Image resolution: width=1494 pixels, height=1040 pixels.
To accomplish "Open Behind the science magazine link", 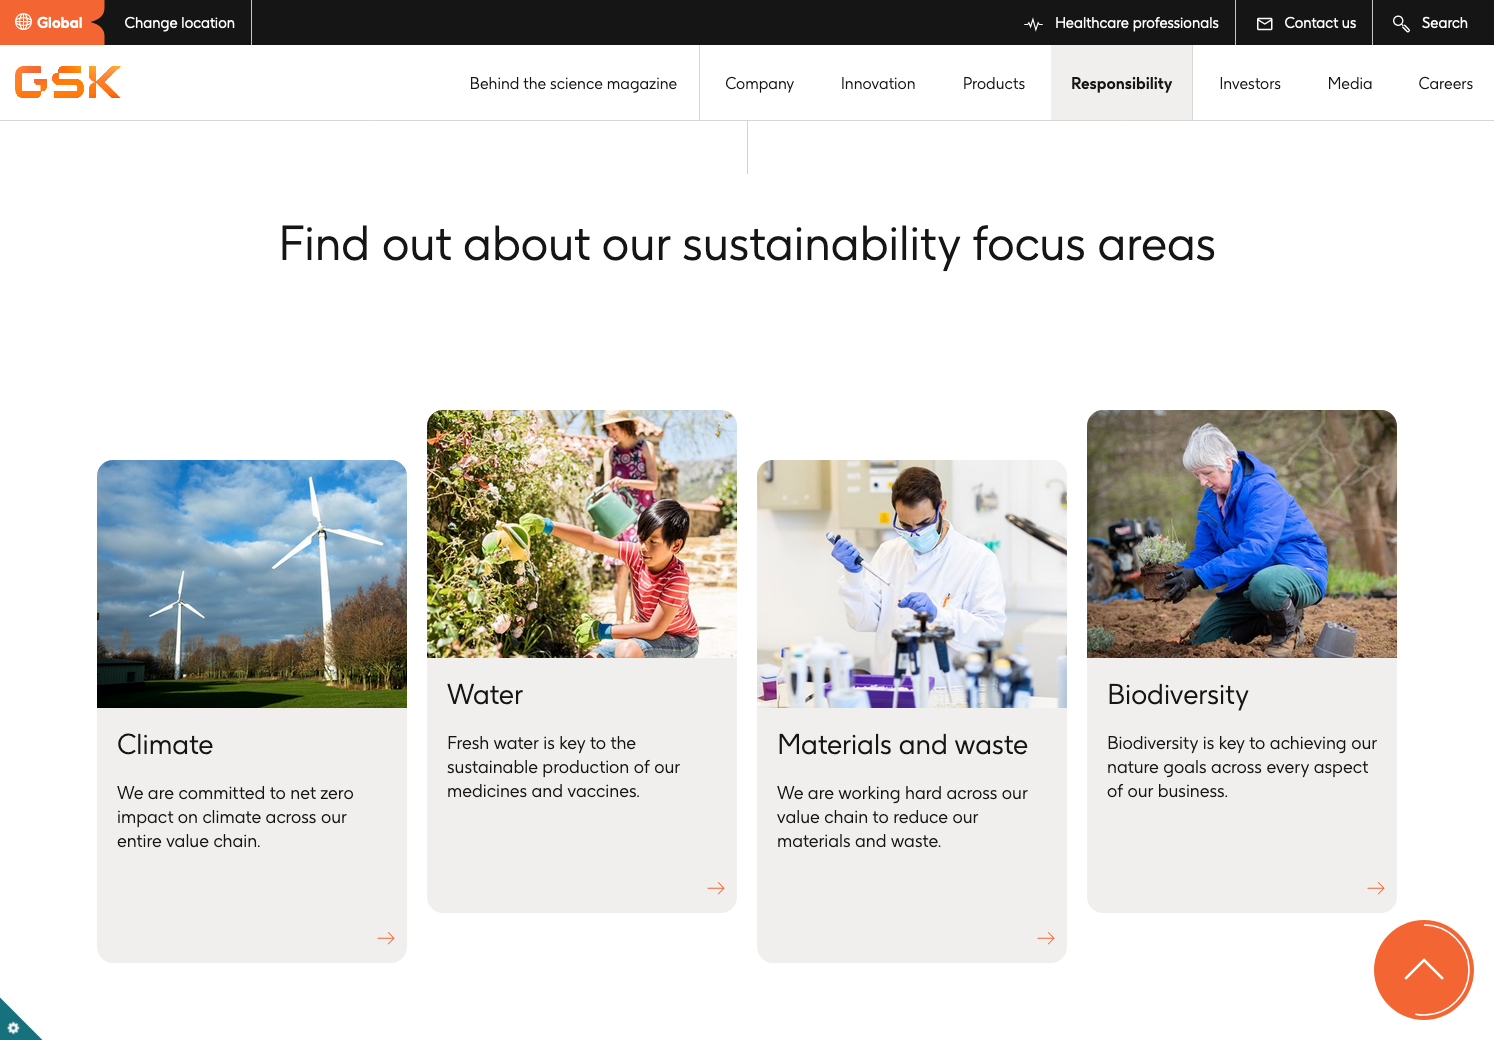I will click(573, 84).
